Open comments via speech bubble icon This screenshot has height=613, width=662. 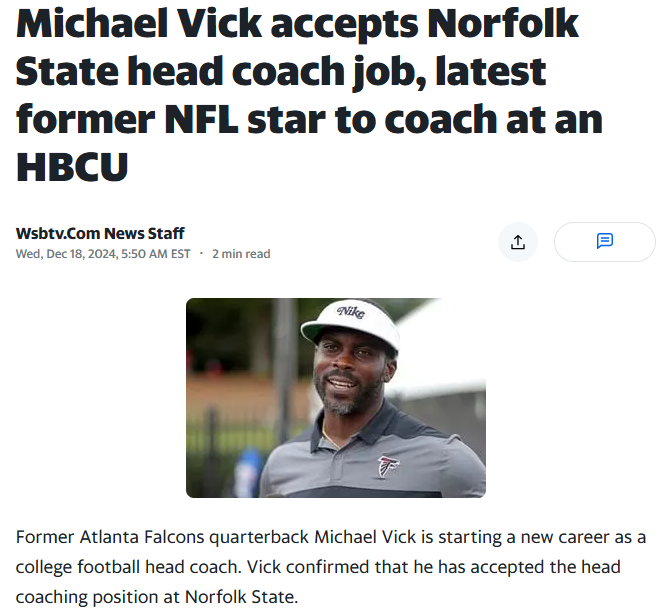(605, 241)
